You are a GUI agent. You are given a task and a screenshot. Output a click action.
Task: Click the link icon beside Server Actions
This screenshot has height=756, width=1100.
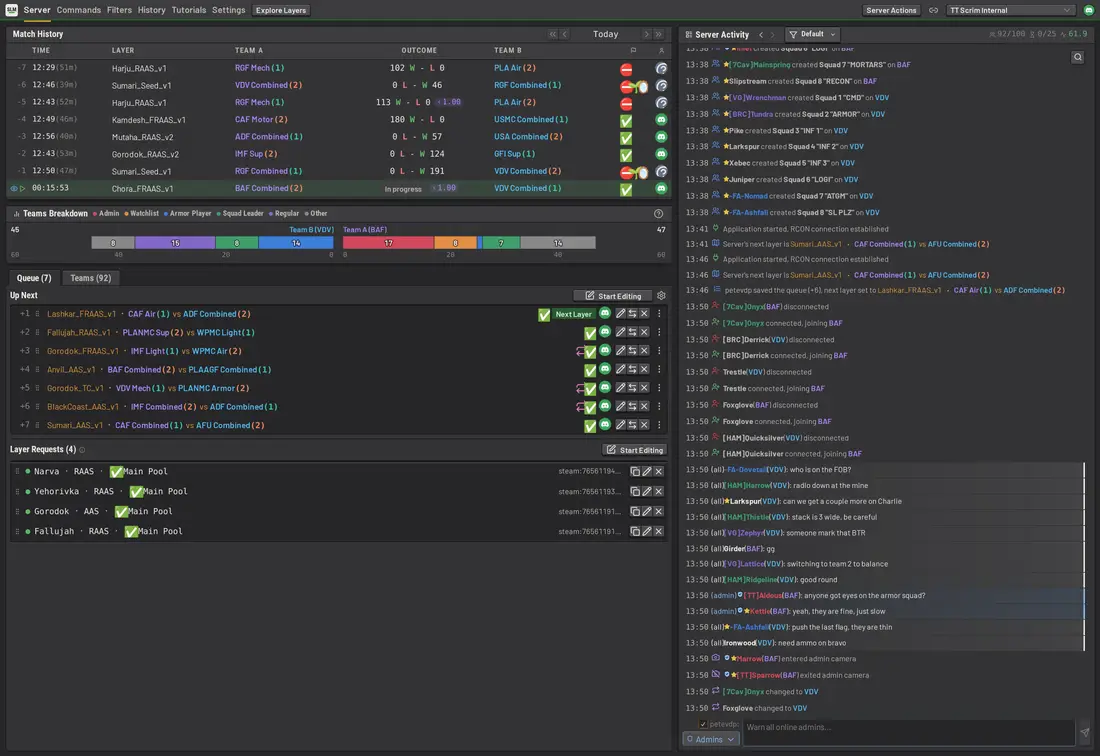pyautogui.click(x=933, y=11)
